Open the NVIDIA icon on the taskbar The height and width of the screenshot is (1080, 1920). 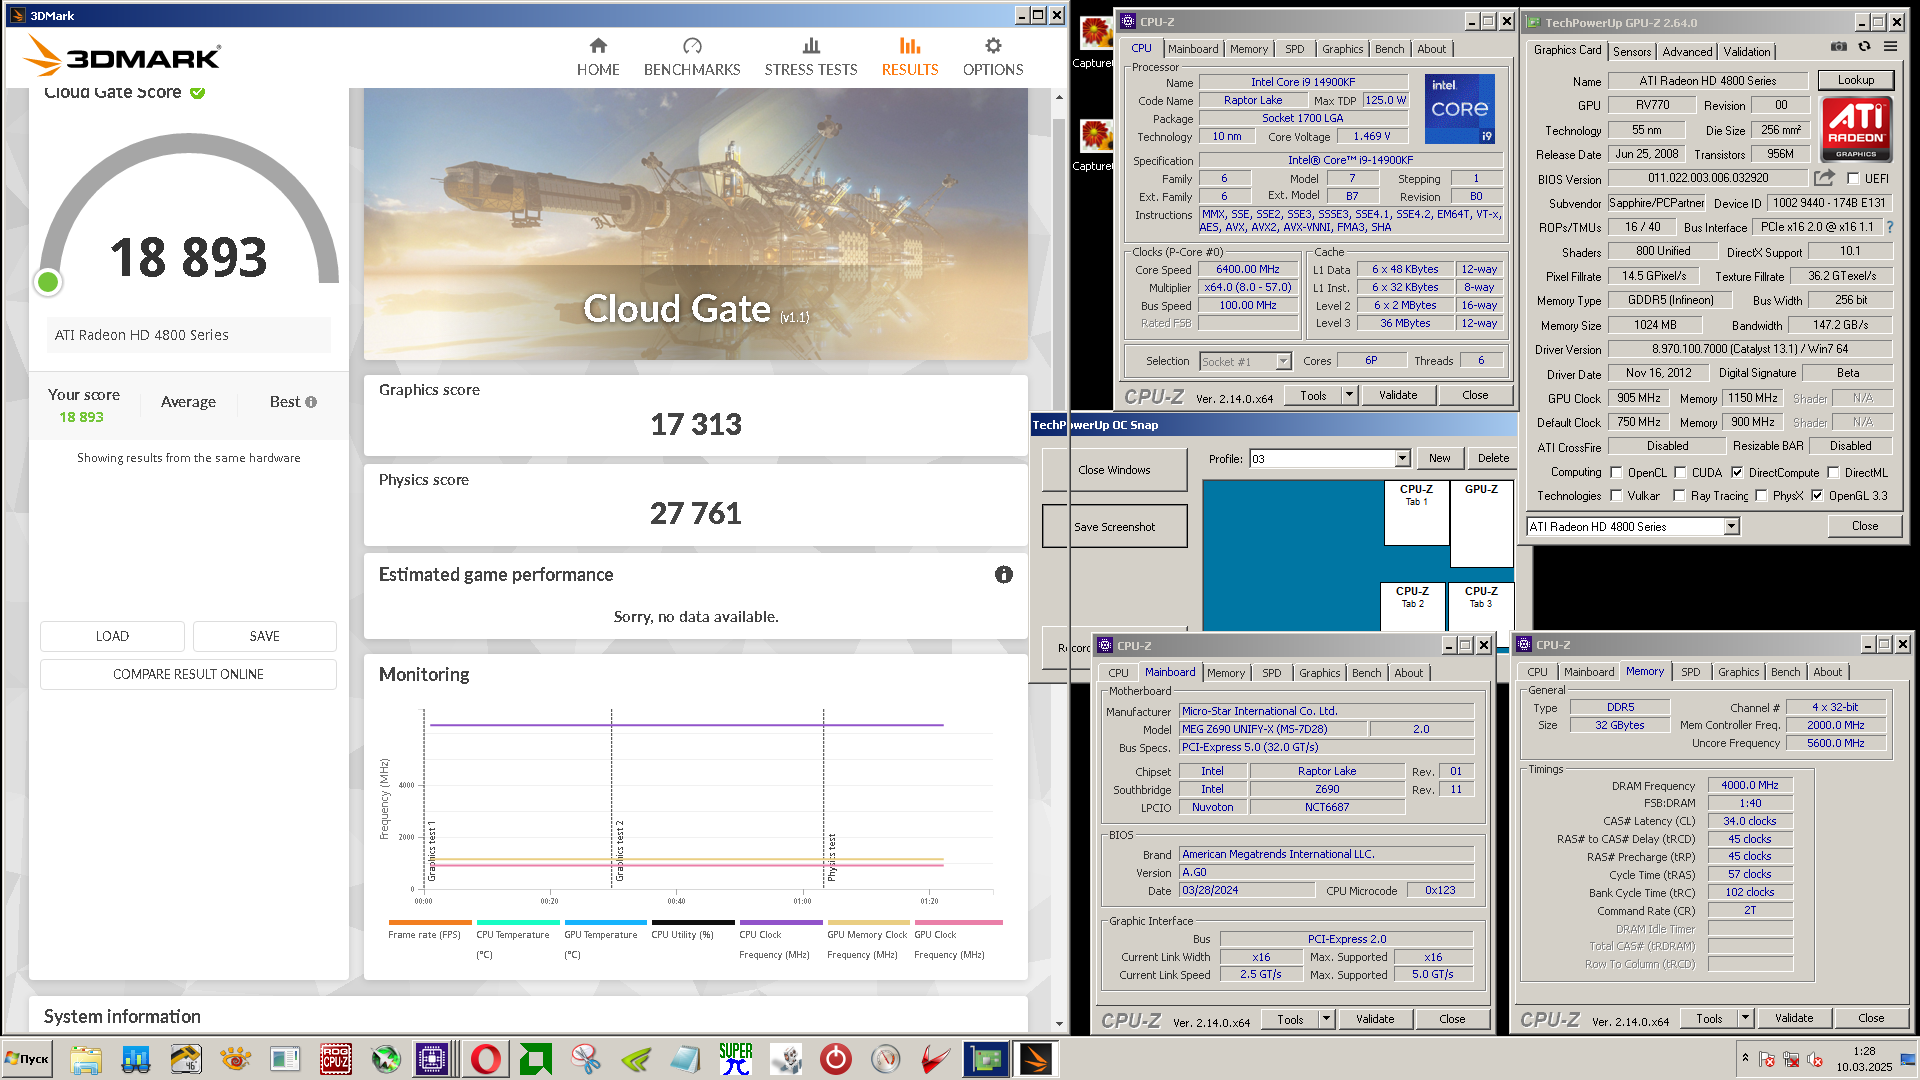click(636, 1059)
